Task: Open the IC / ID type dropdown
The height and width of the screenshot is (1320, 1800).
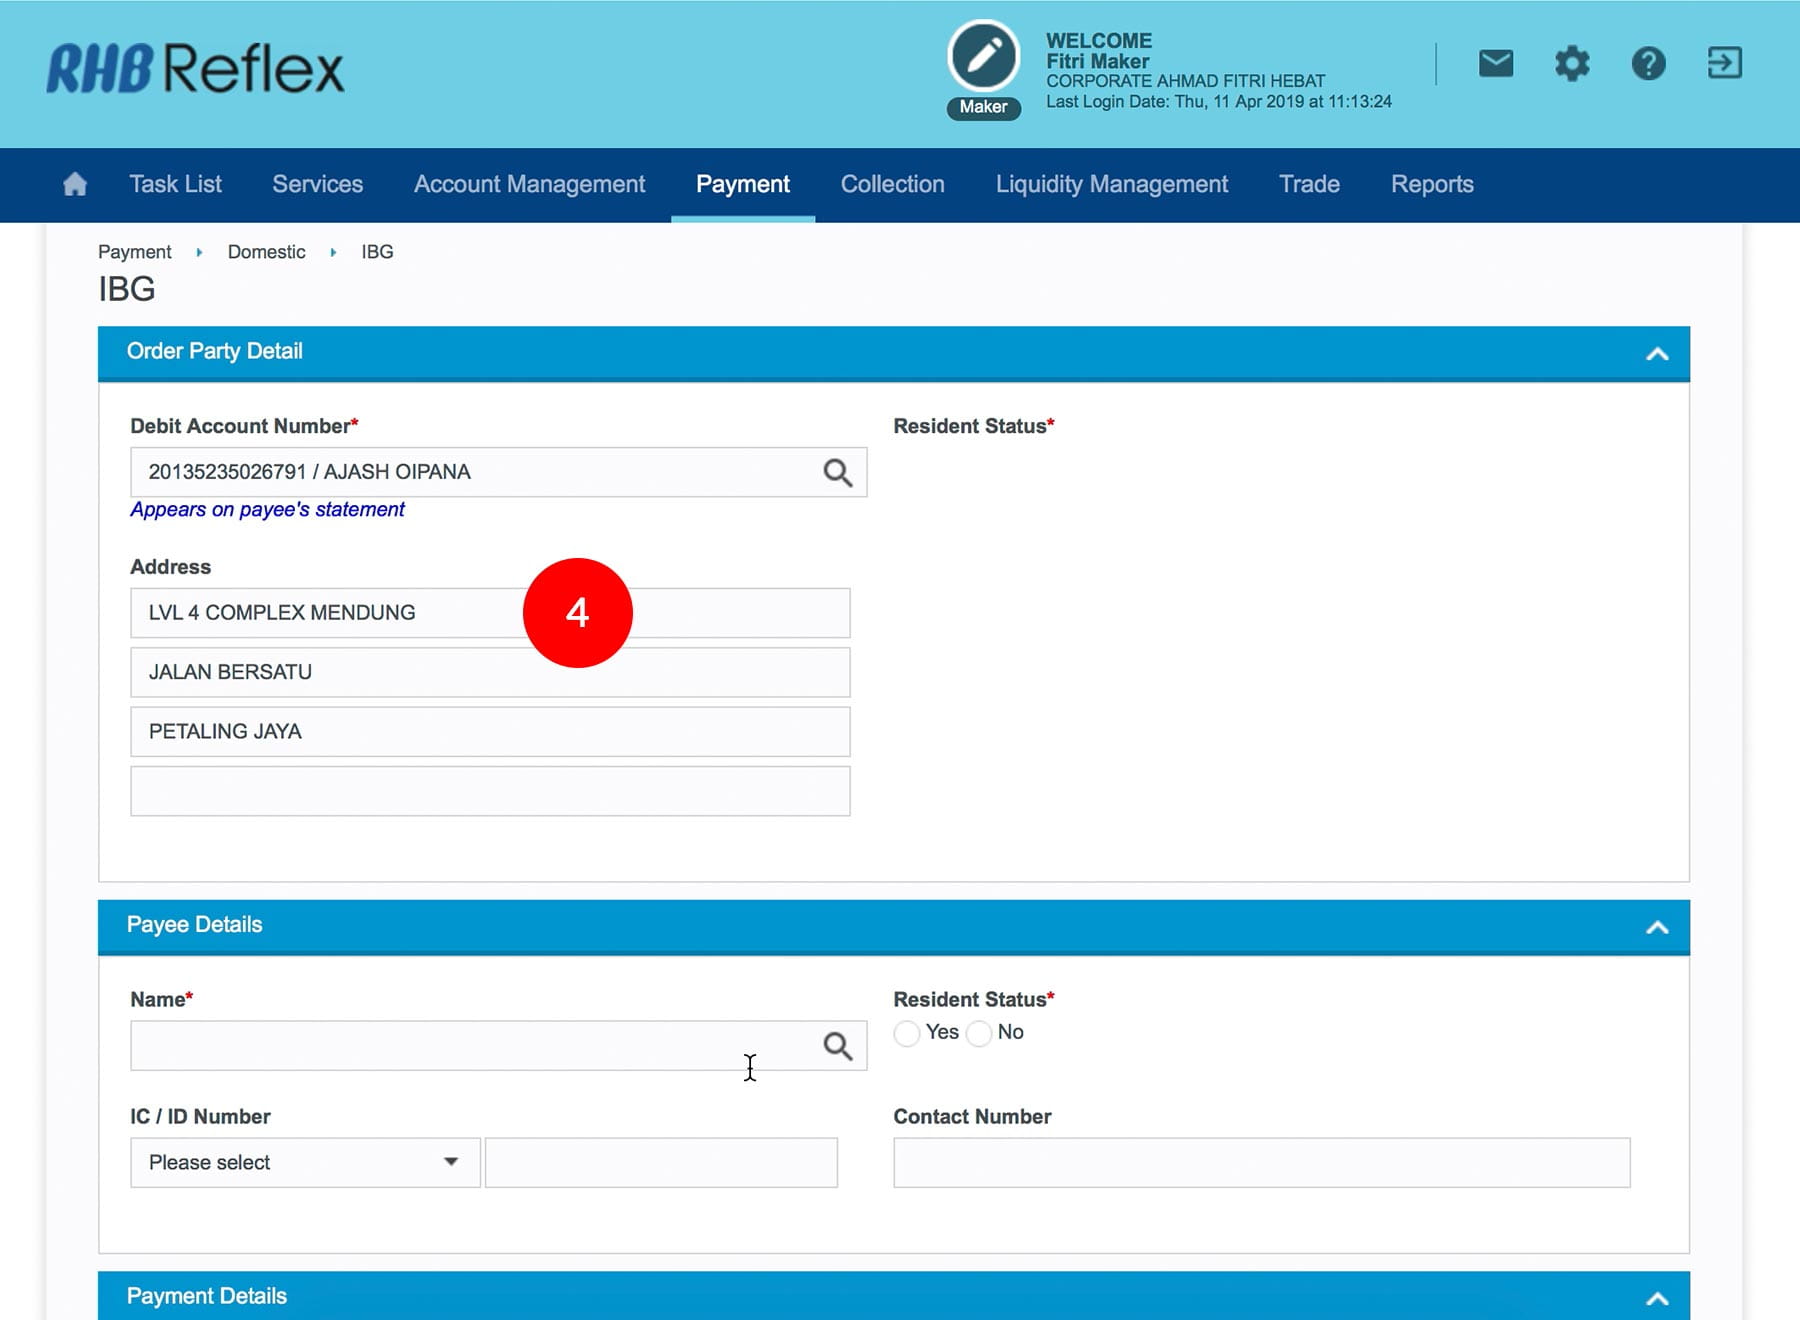Action: tap(305, 1162)
